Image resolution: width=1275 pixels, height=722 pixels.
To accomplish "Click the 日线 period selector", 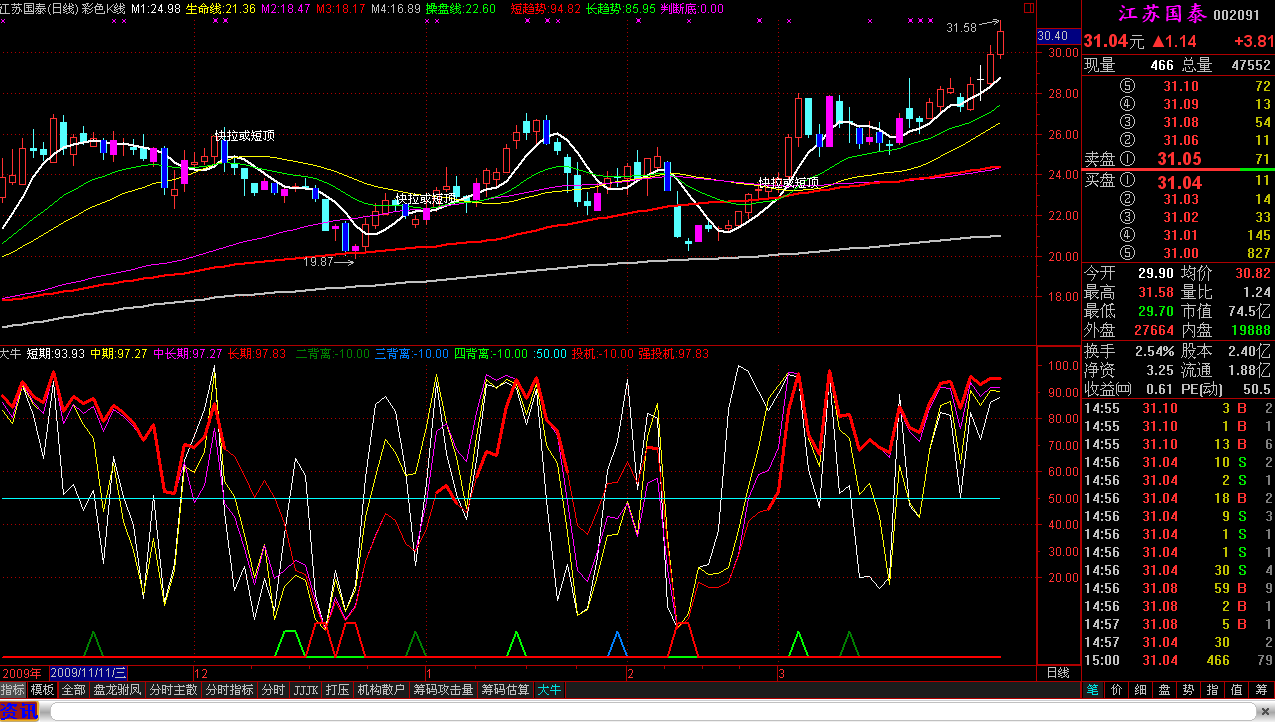I will click(1057, 673).
